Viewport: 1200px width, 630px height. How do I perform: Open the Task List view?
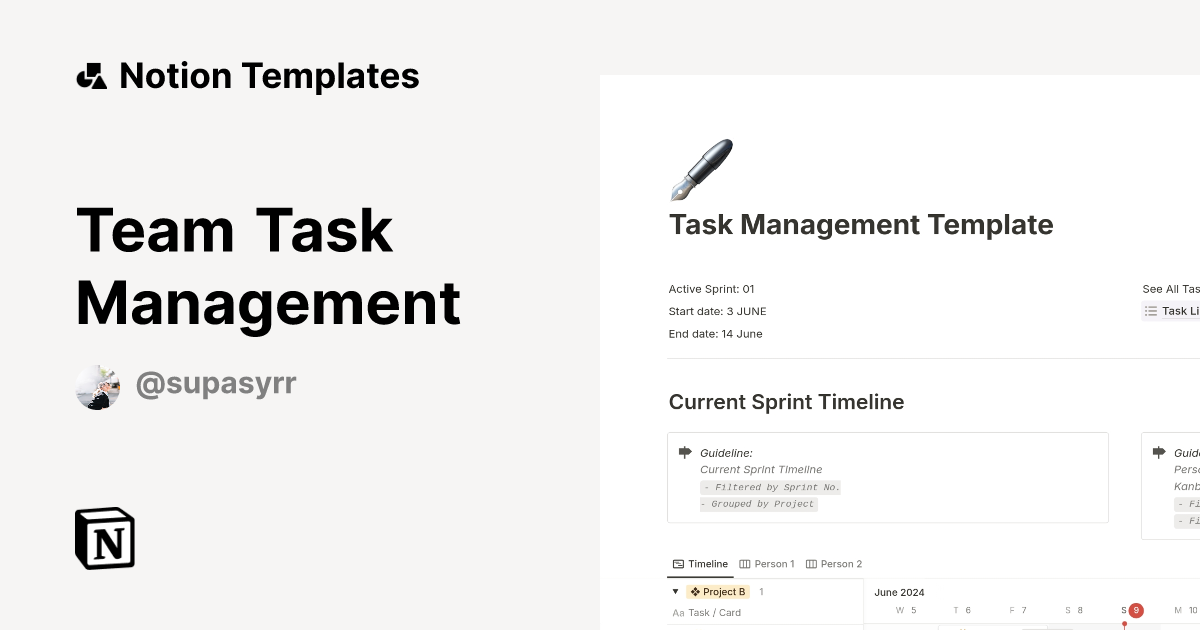[x=1180, y=311]
